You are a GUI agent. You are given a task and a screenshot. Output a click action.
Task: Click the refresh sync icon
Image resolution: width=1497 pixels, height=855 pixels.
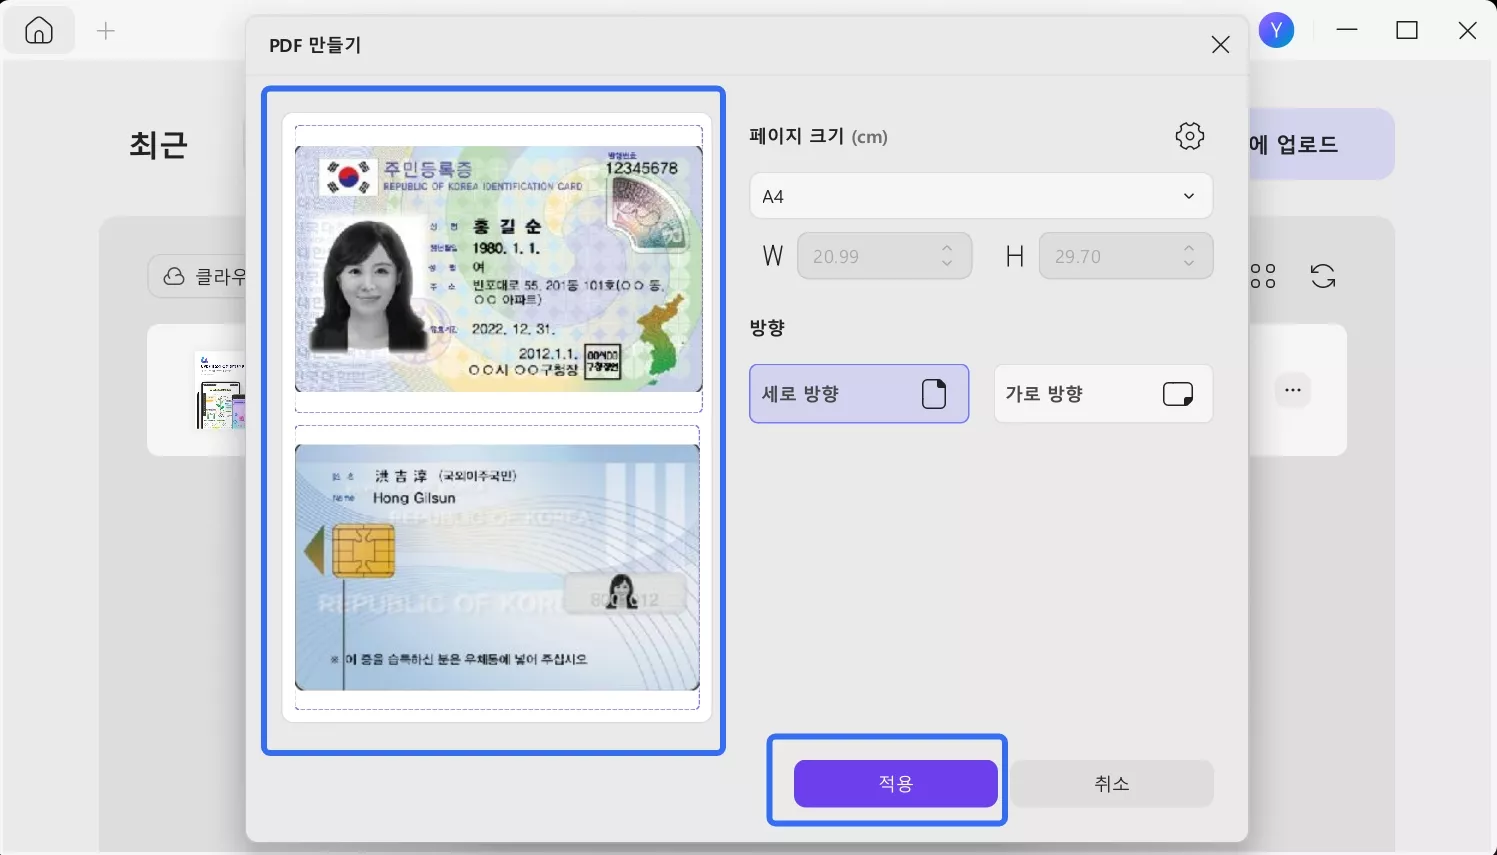[x=1322, y=275]
